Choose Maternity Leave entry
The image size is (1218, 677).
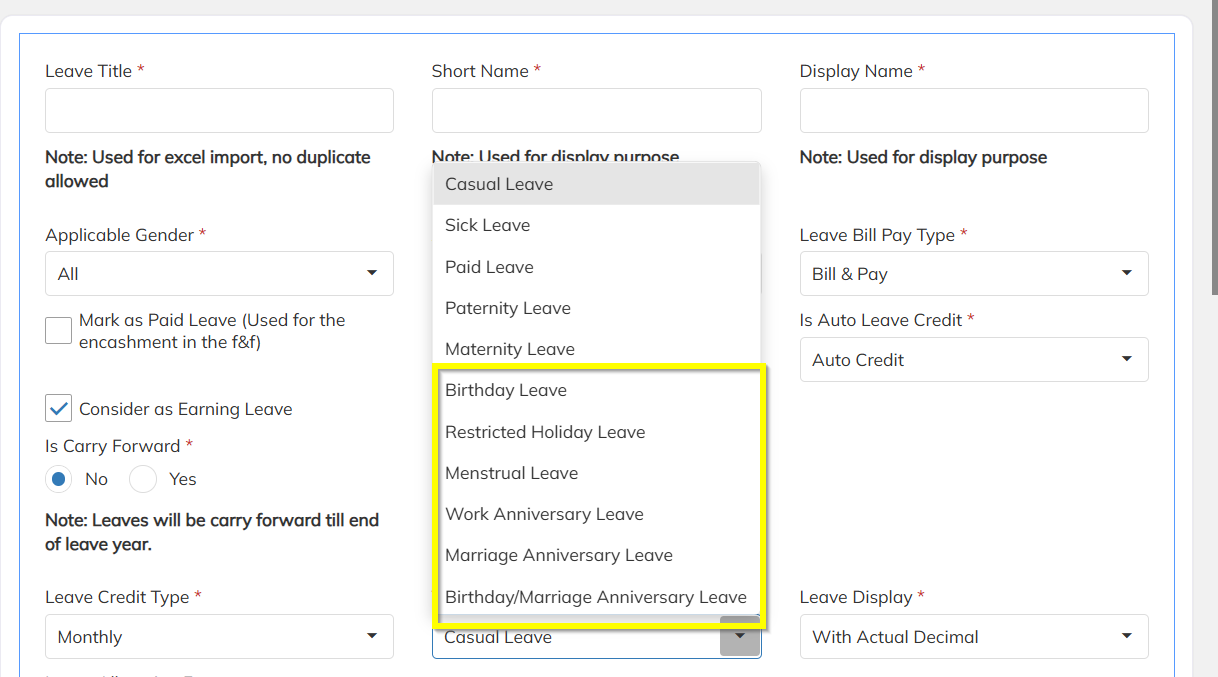(510, 349)
